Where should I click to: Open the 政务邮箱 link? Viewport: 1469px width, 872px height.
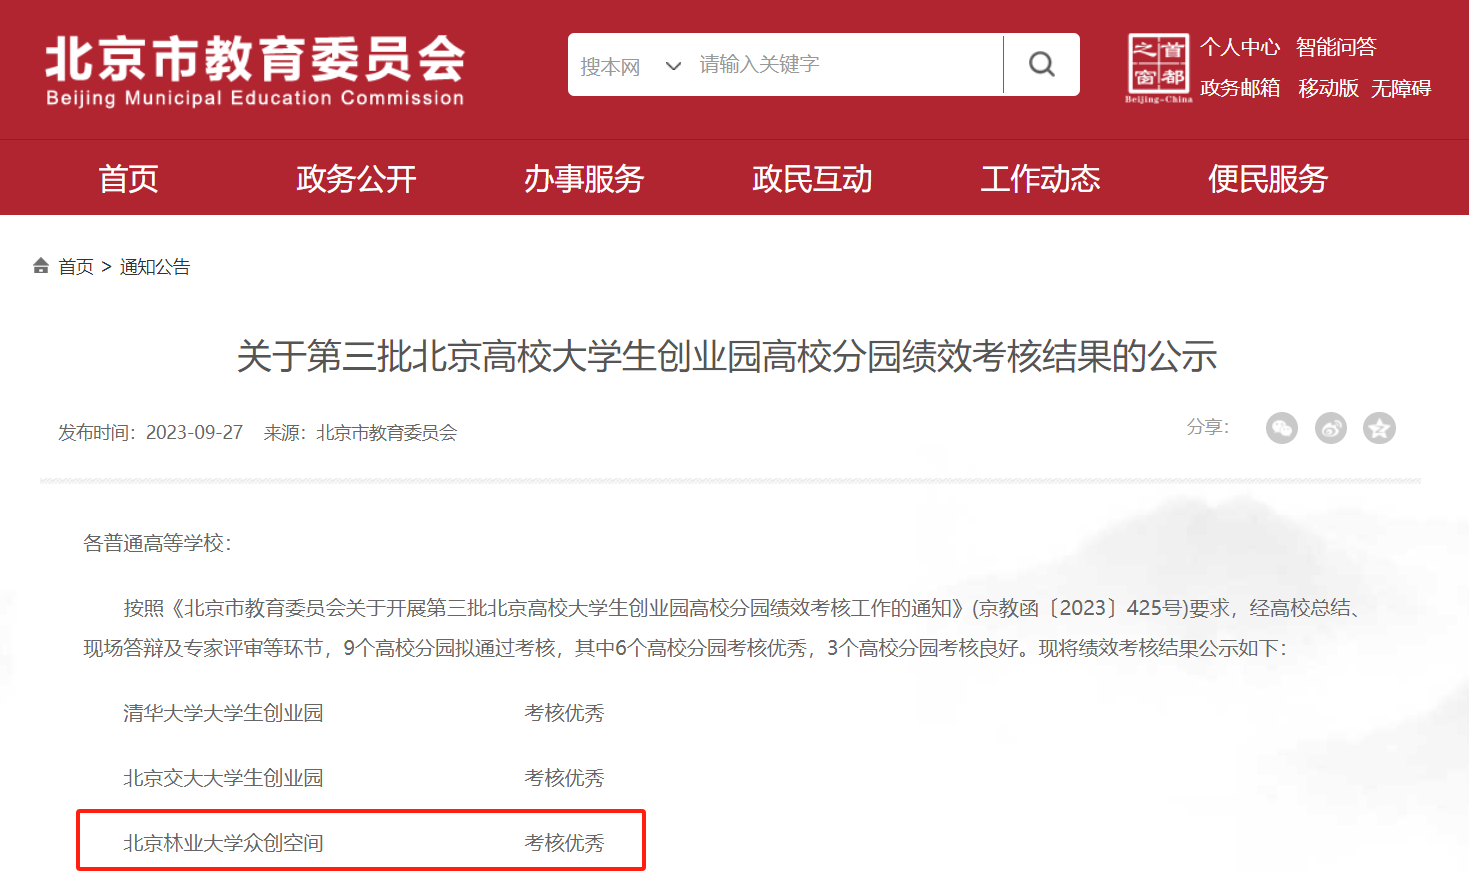click(x=1240, y=88)
